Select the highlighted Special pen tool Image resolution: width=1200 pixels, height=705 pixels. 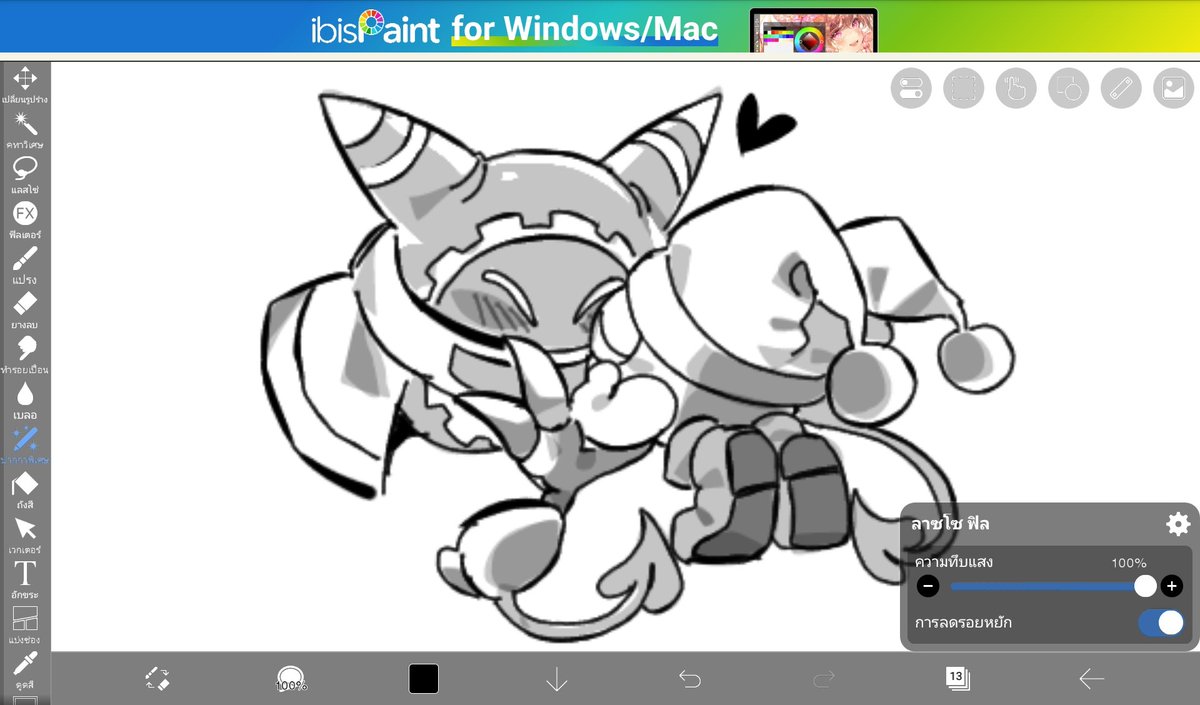click(25, 445)
